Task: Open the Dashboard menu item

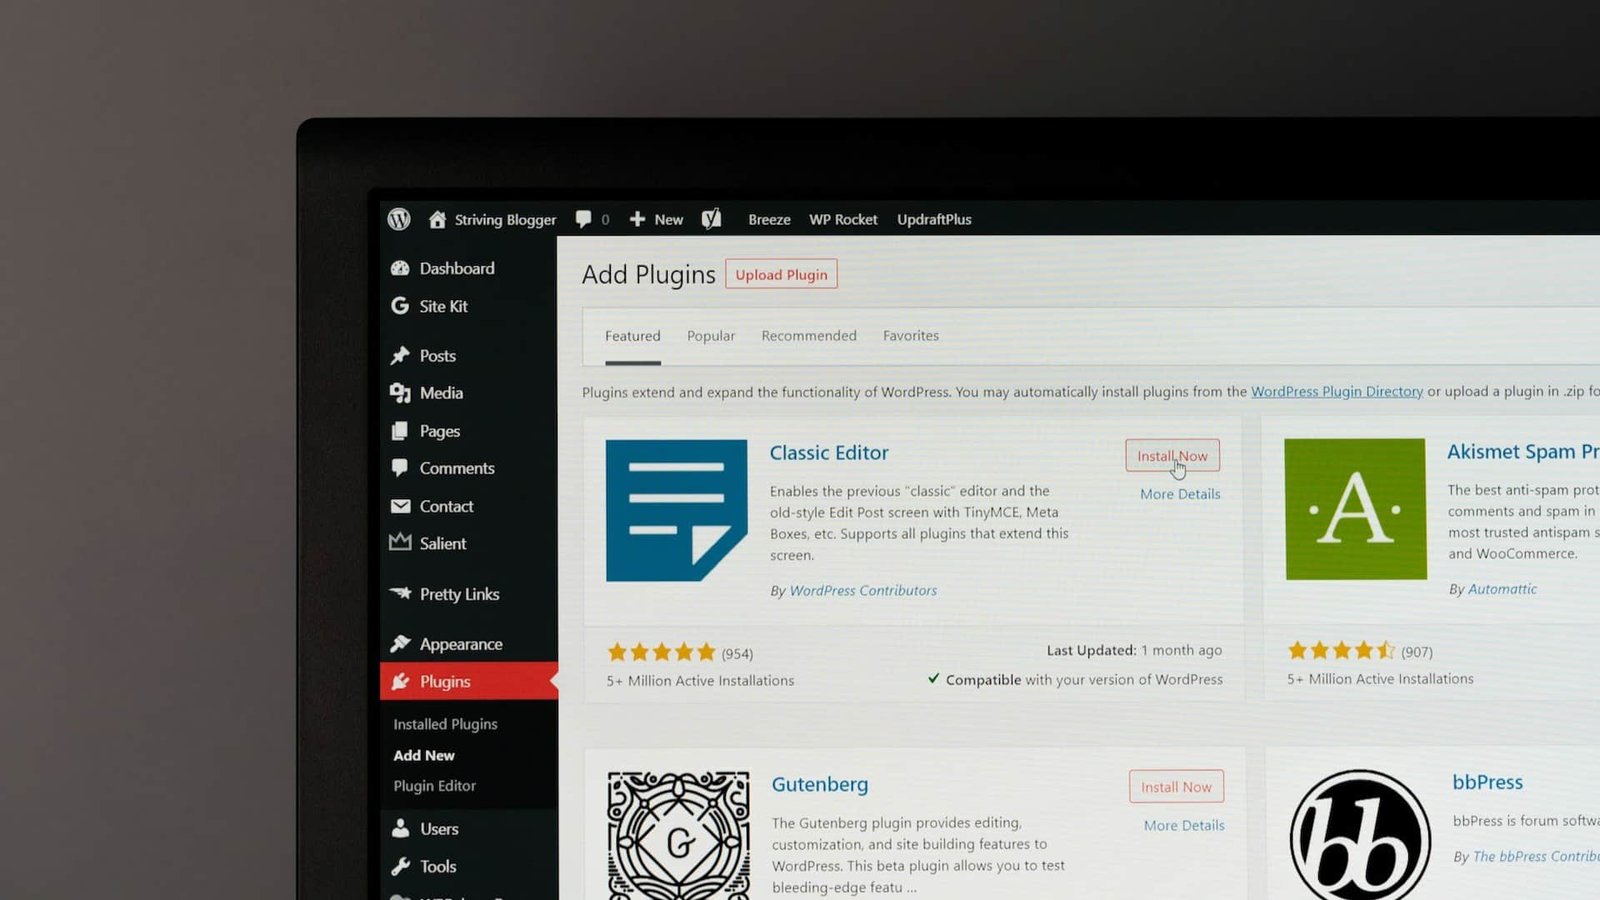Action: point(456,268)
